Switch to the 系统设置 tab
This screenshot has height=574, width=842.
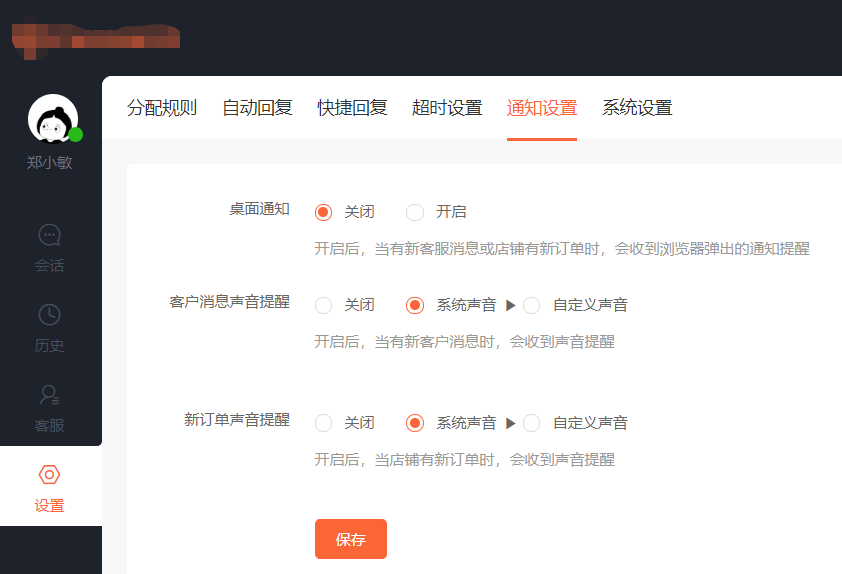tap(637, 108)
